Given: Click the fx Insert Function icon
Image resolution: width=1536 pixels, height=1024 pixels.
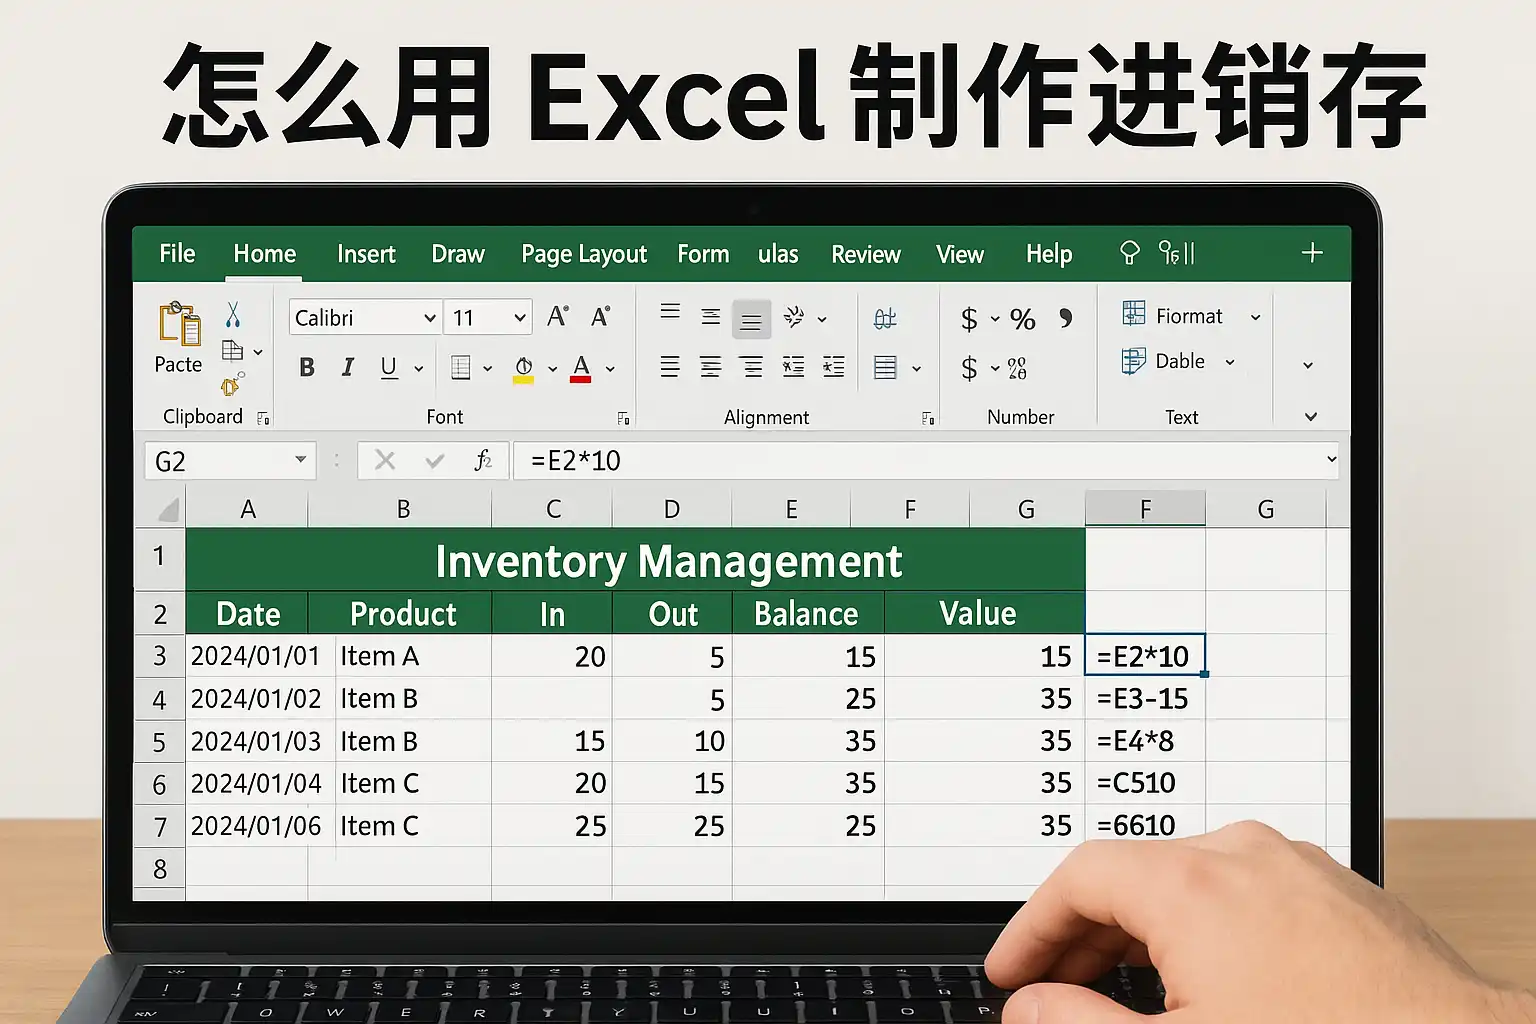Looking at the screenshot, I should [x=483, y=460].
